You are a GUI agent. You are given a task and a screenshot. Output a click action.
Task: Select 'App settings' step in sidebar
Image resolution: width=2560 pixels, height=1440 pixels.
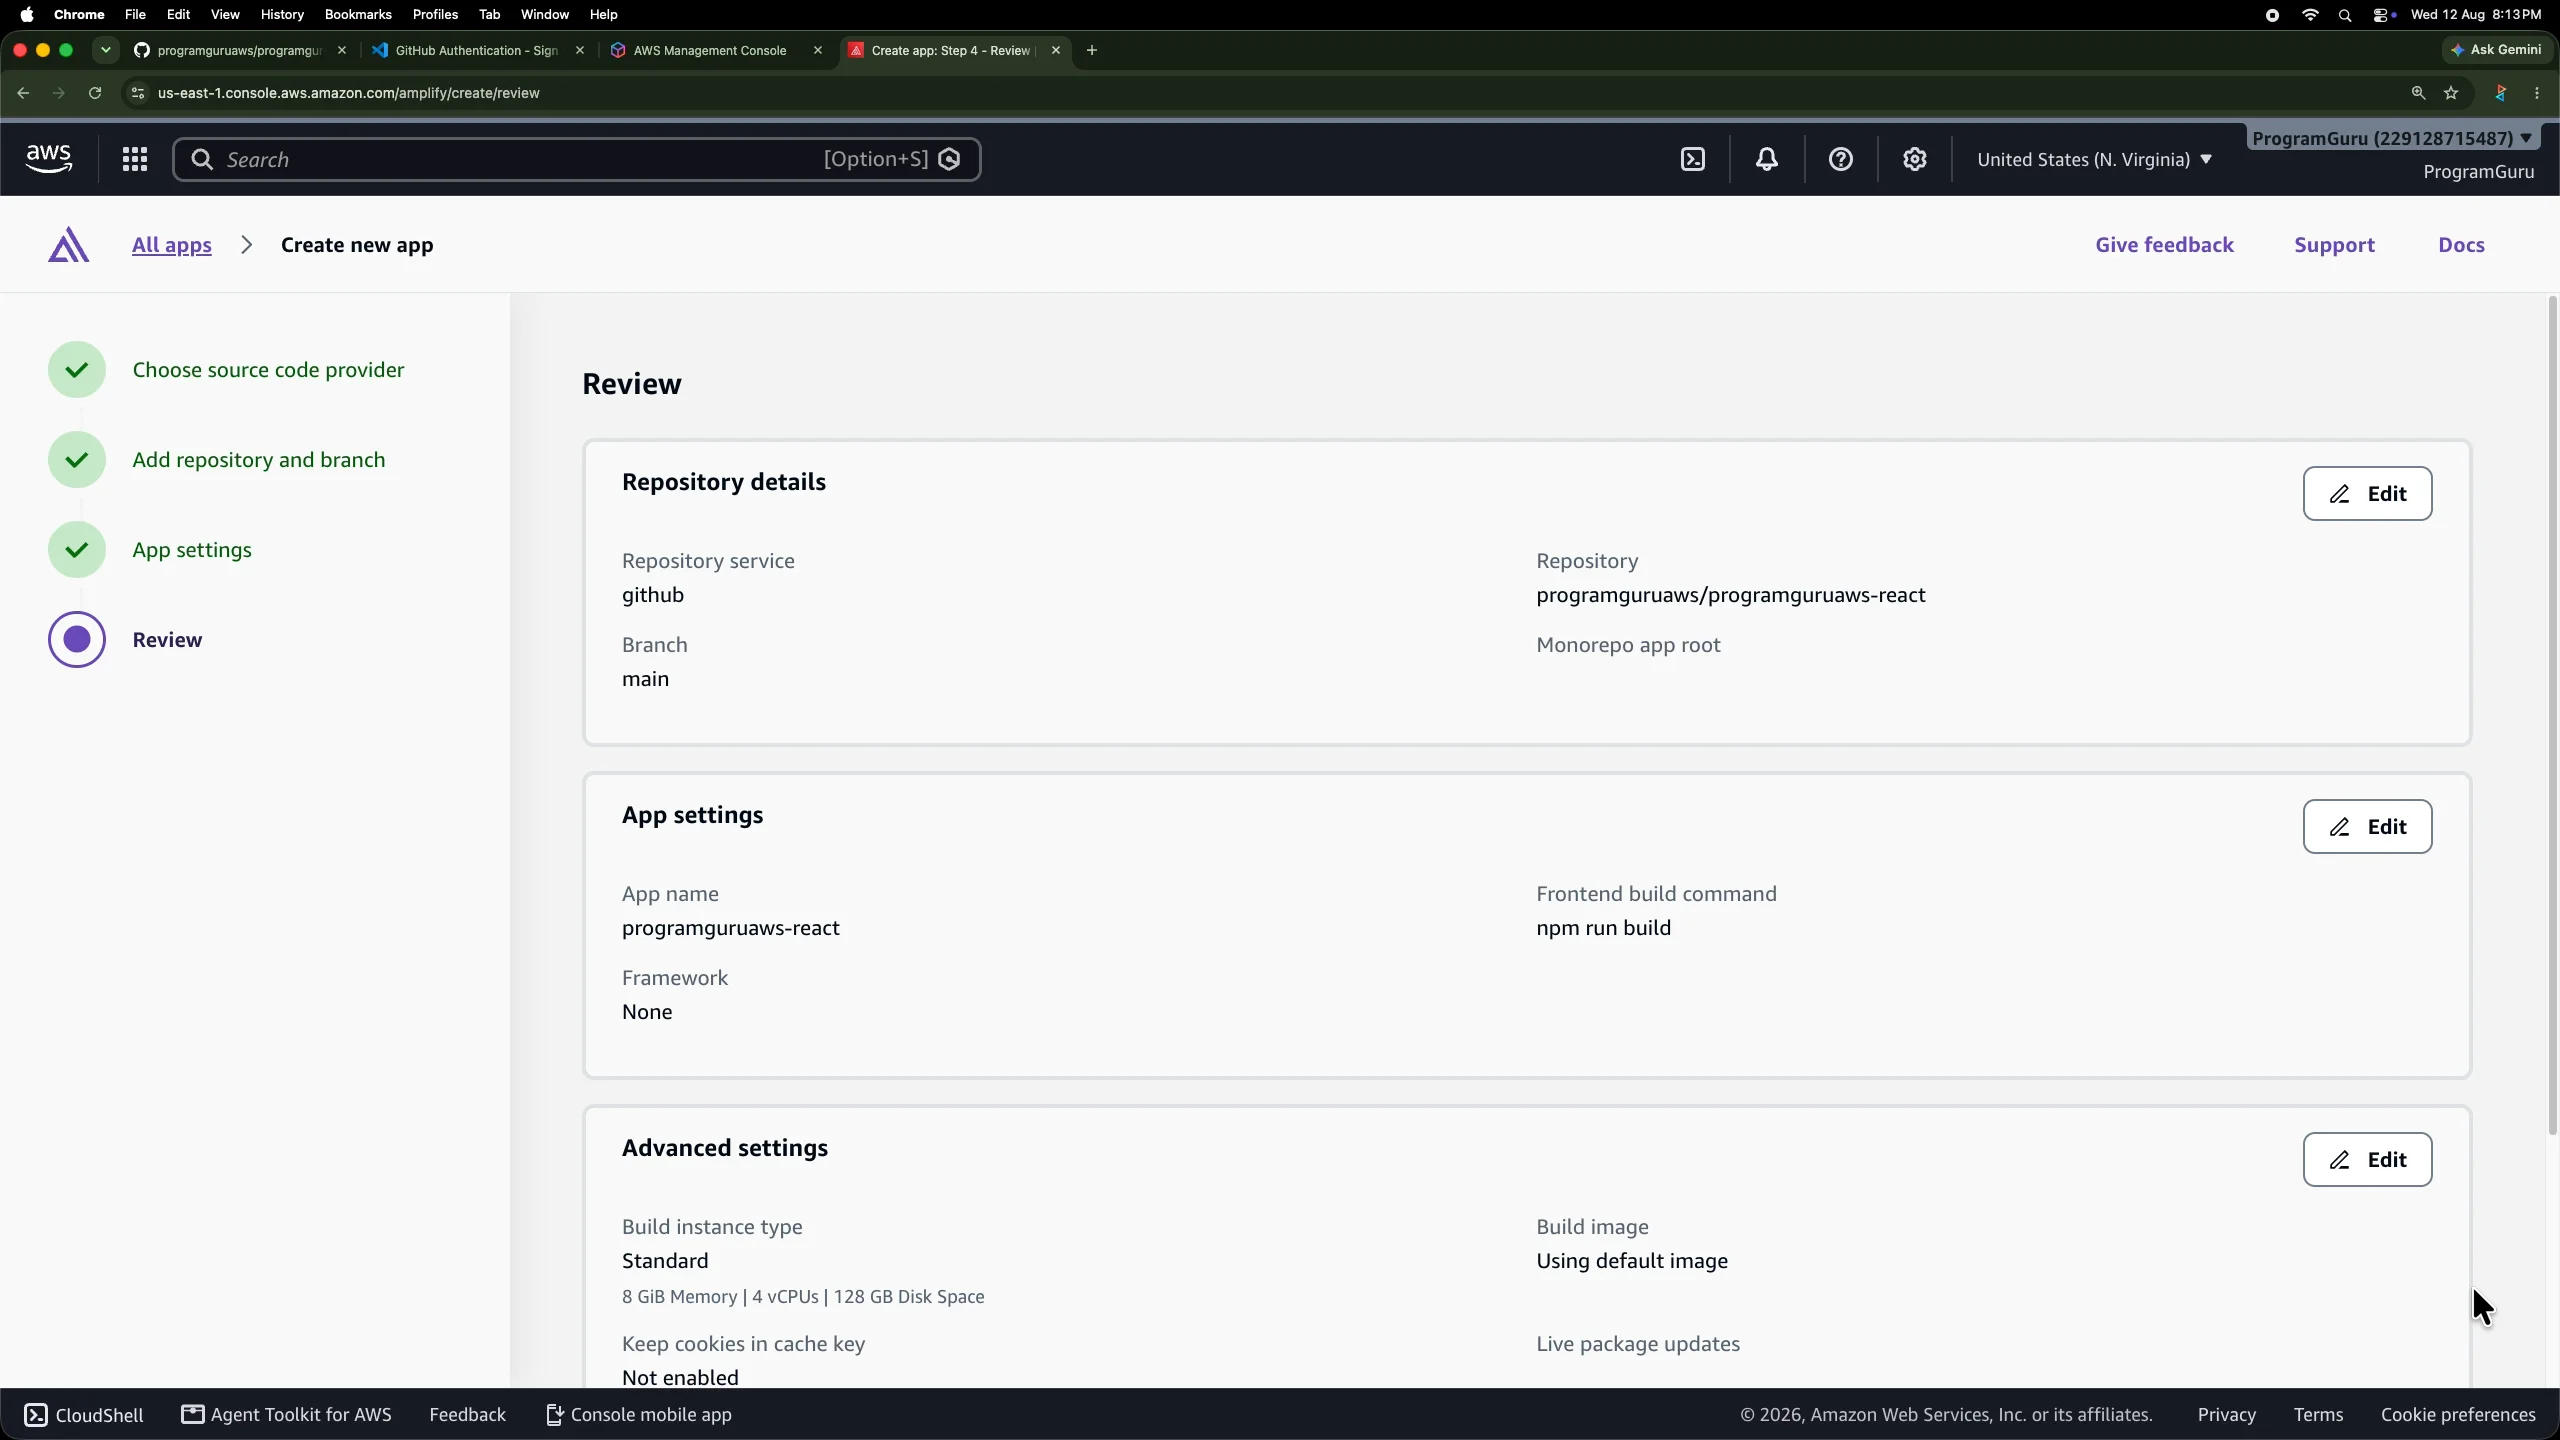tap(192, 550)
